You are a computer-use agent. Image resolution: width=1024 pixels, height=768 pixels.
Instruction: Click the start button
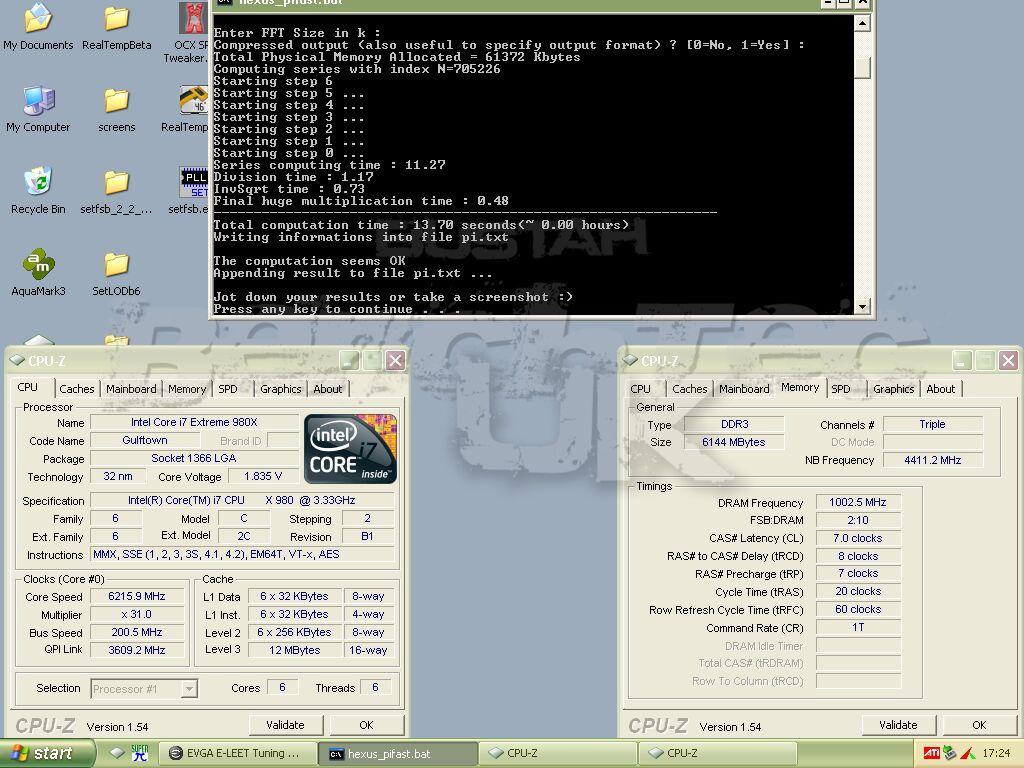click(46, 754)
